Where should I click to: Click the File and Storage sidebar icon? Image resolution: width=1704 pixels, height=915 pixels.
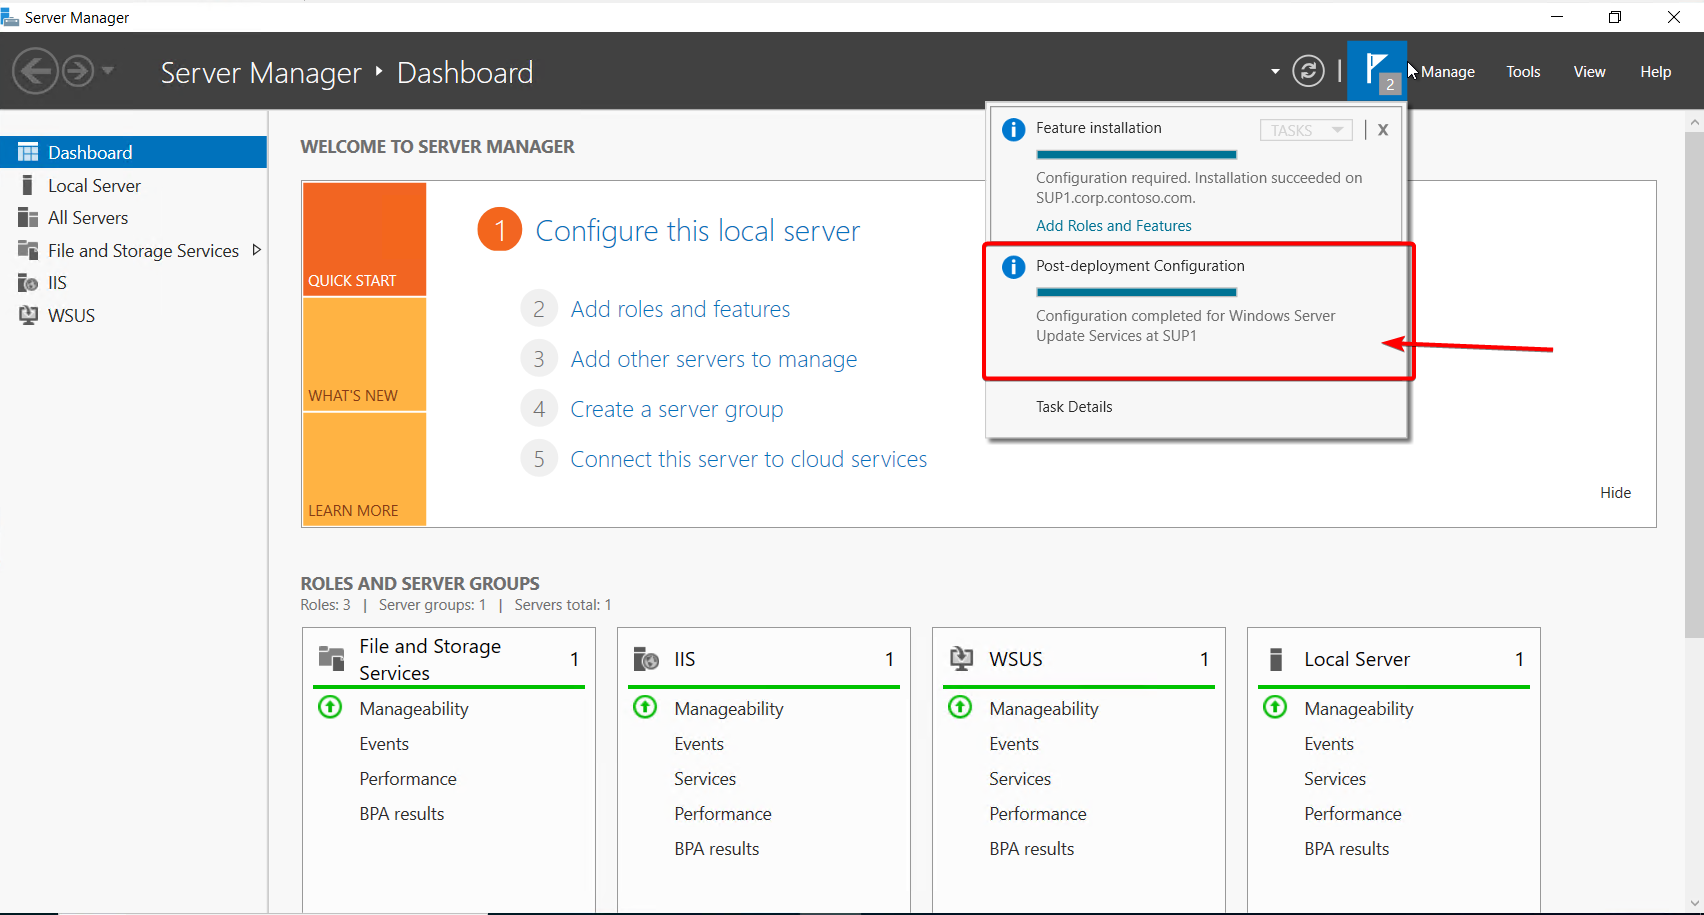click(x=28, y=250)
